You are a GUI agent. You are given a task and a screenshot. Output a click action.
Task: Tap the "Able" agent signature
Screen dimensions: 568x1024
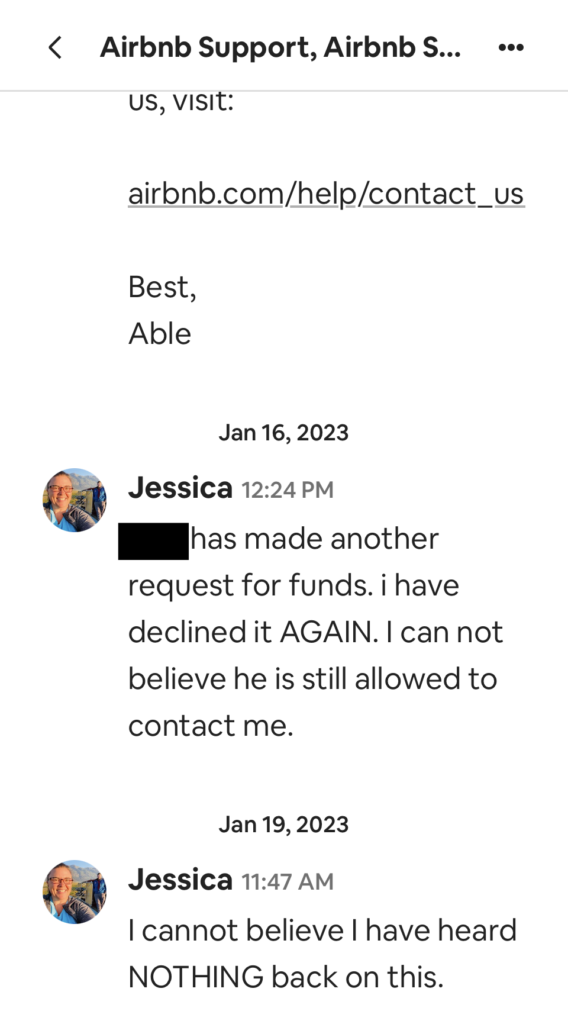pos(160,334)
